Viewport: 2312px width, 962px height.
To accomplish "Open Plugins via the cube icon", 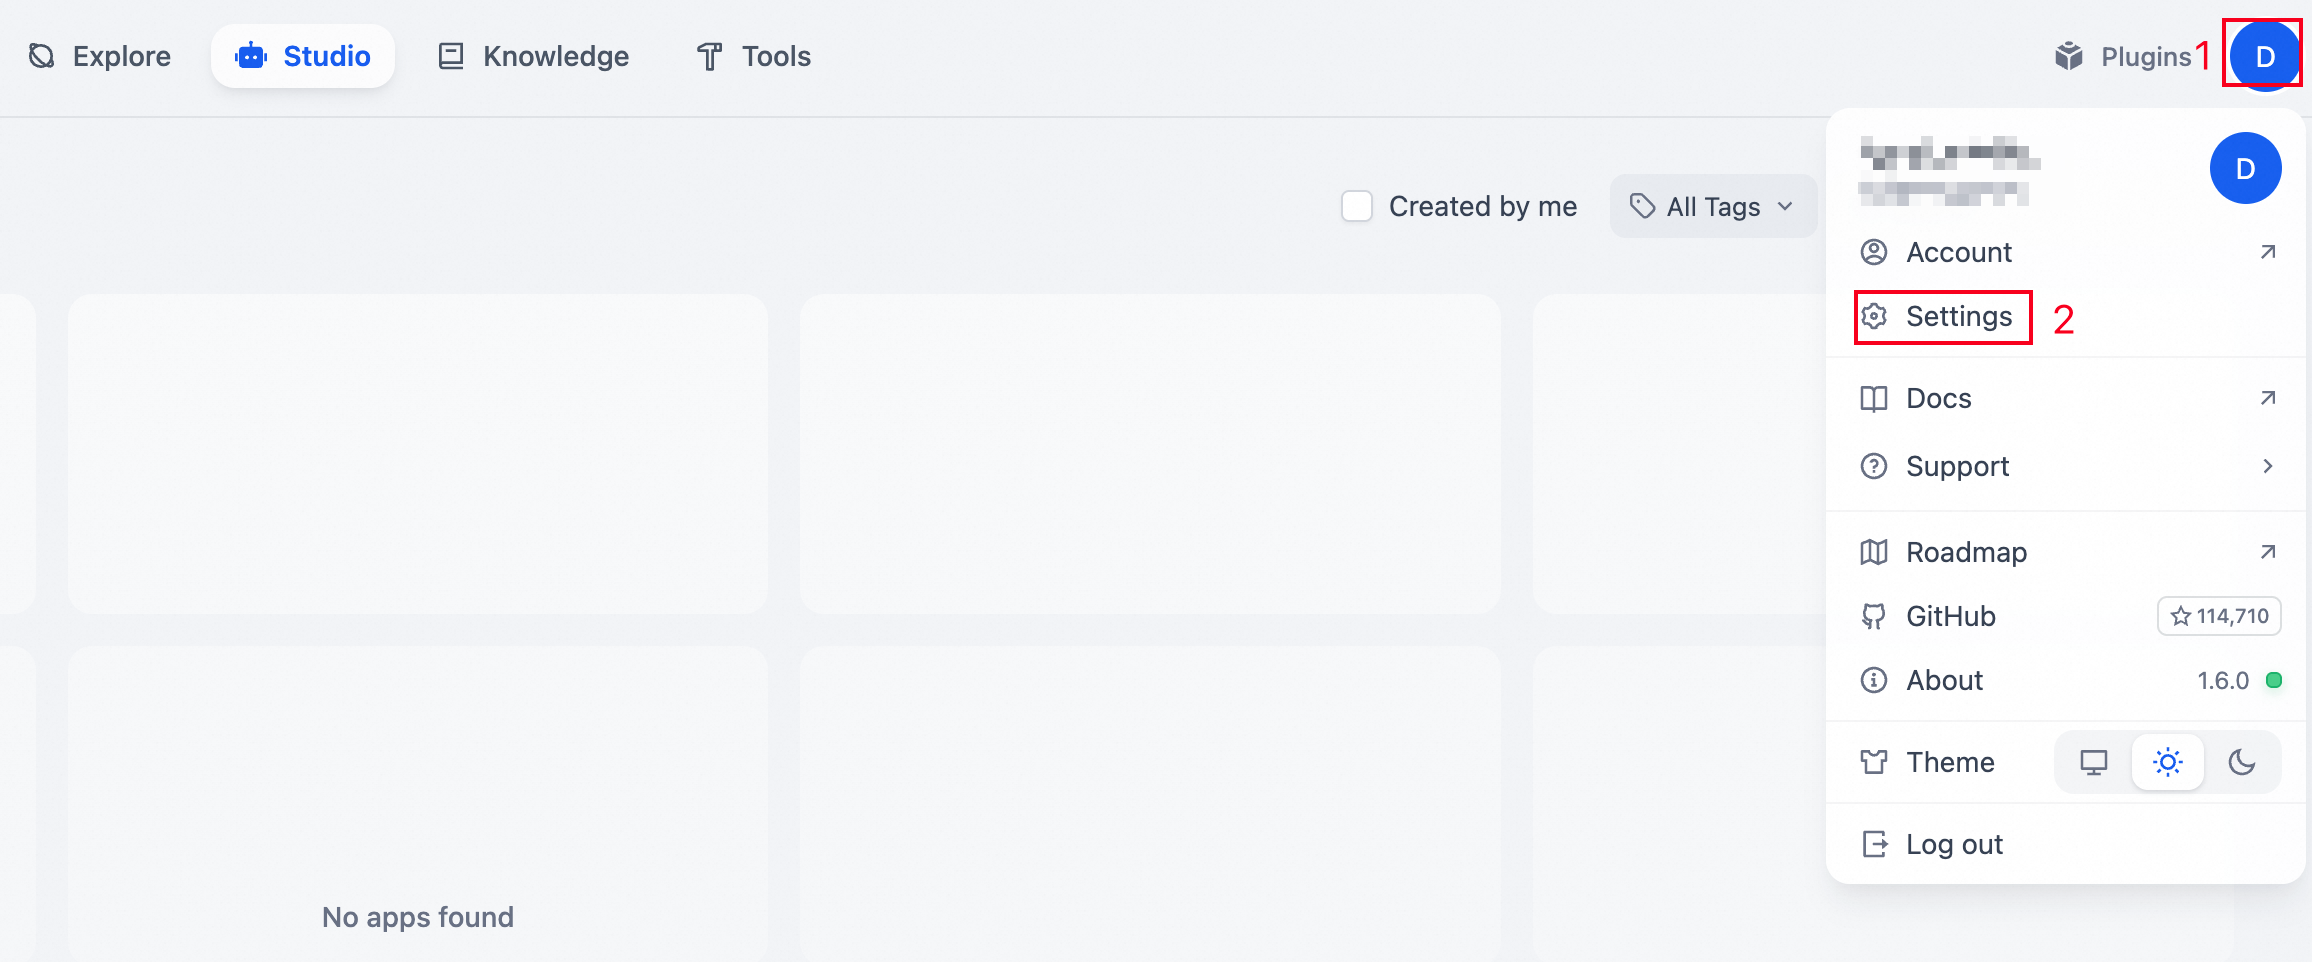I will 2069,56.
